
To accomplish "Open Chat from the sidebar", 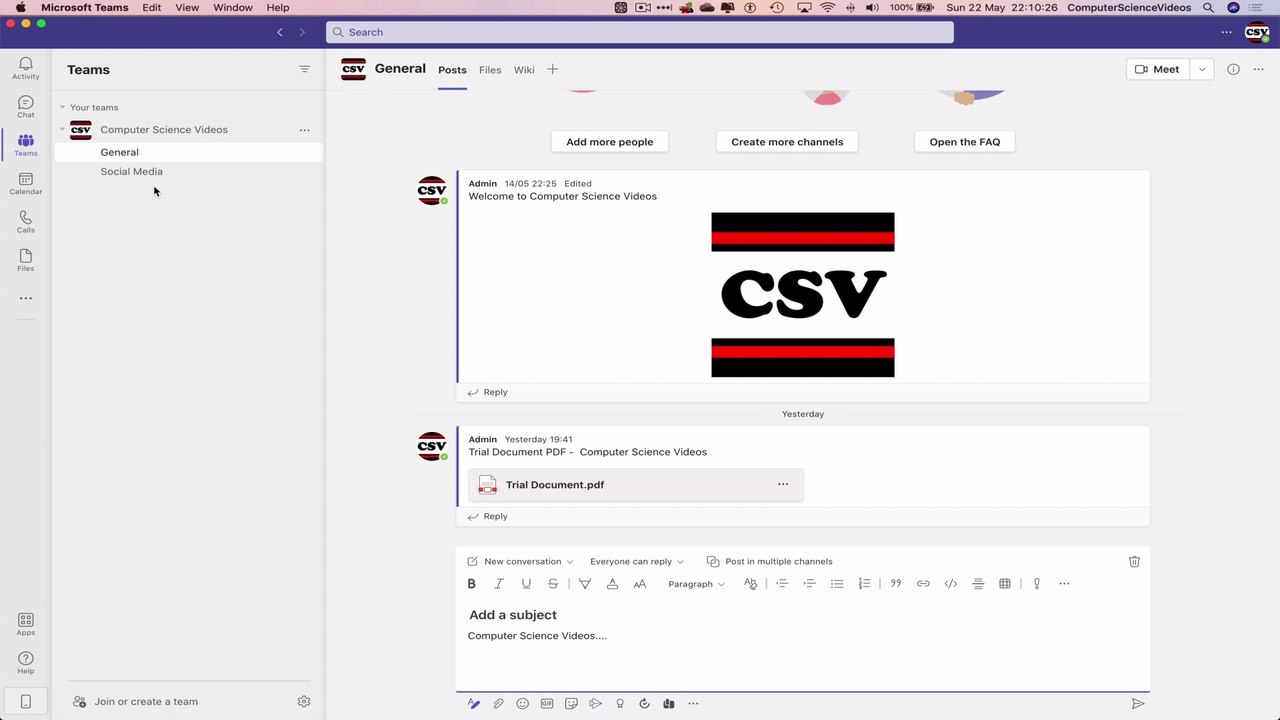I will pos(26,107).
